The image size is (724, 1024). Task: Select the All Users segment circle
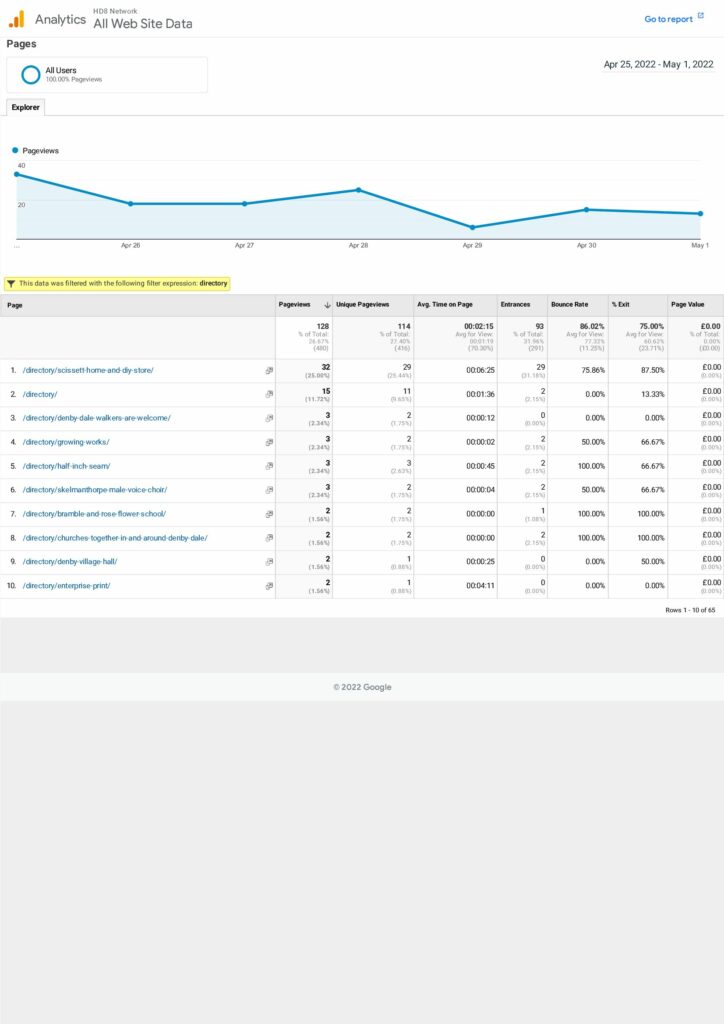(x=31, y=75)
